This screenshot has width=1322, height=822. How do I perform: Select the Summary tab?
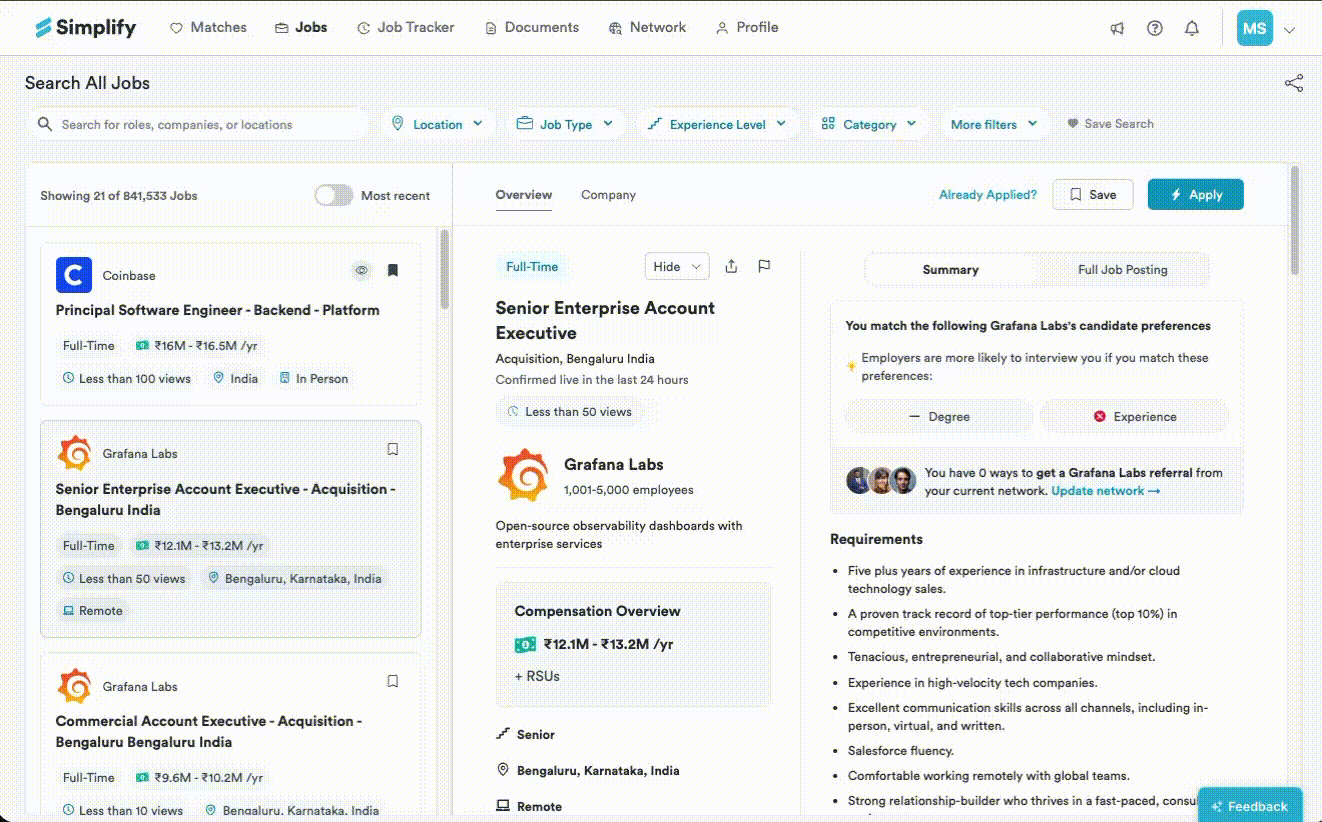click(950, 270)
